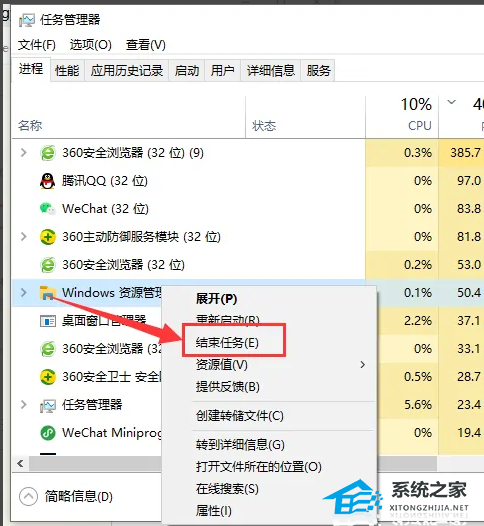This screenshot has width=484, height=526.
Task: Open the 文件(F) menu
Action: (x=37, y=45)
